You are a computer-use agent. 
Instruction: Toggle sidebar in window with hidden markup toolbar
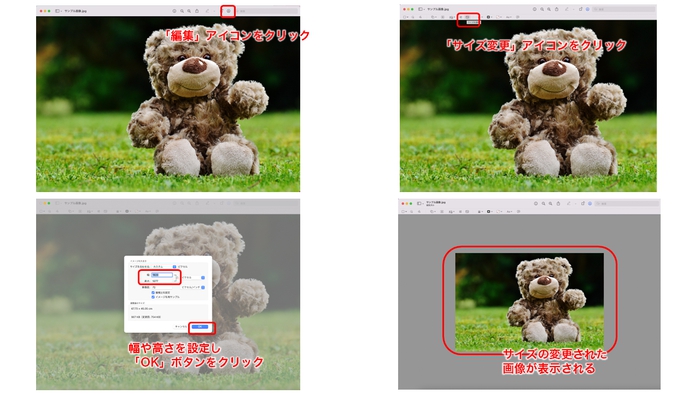(x=57, y=11)
